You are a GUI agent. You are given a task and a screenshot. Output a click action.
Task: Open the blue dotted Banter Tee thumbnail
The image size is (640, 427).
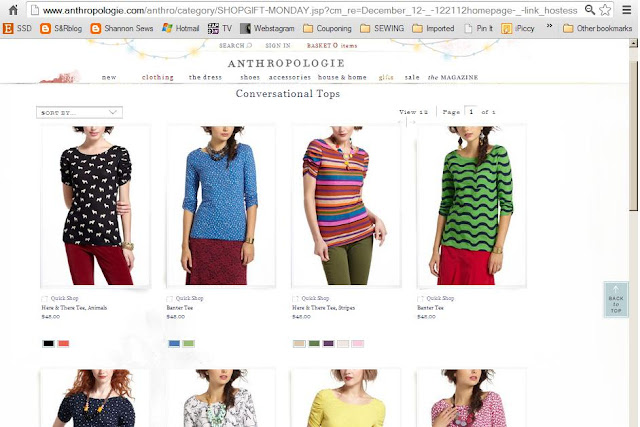tap(221, 206)
